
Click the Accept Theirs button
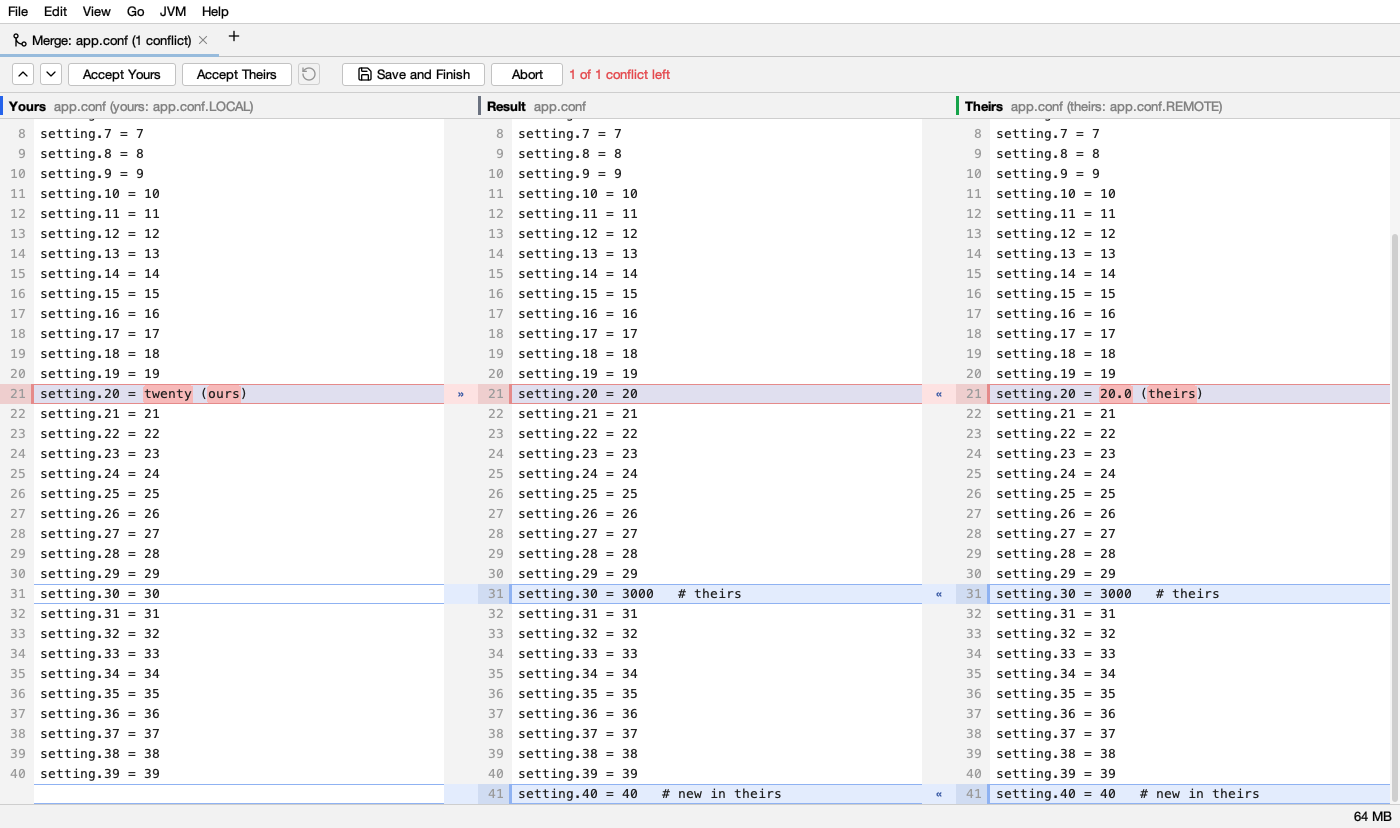tap(237, 74)
